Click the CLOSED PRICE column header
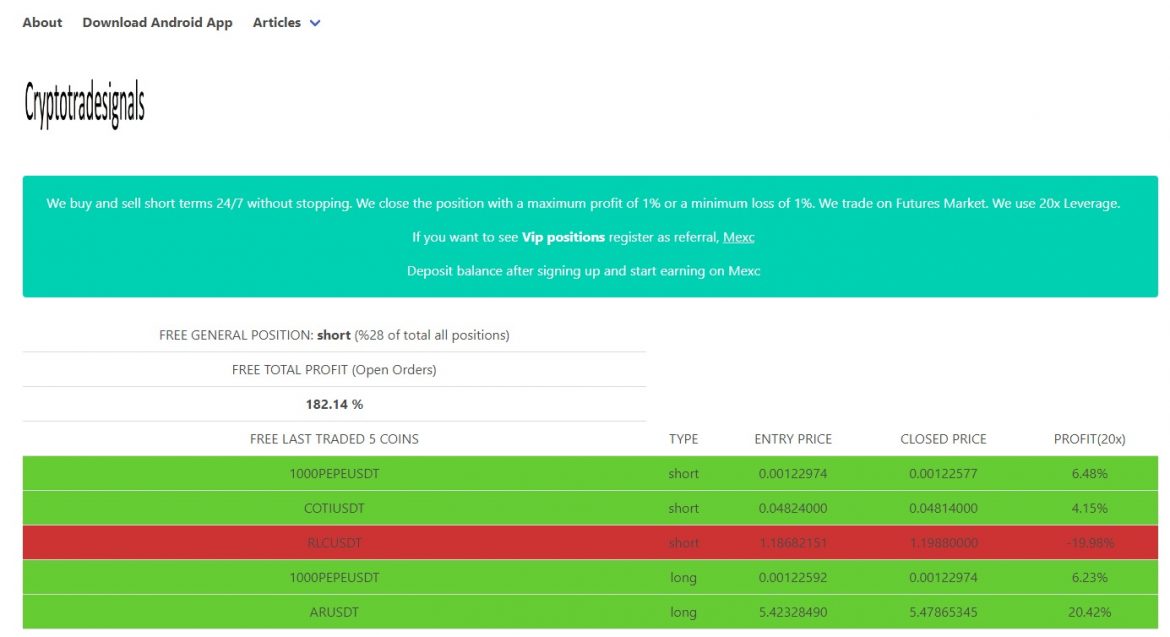 (943, 439)
